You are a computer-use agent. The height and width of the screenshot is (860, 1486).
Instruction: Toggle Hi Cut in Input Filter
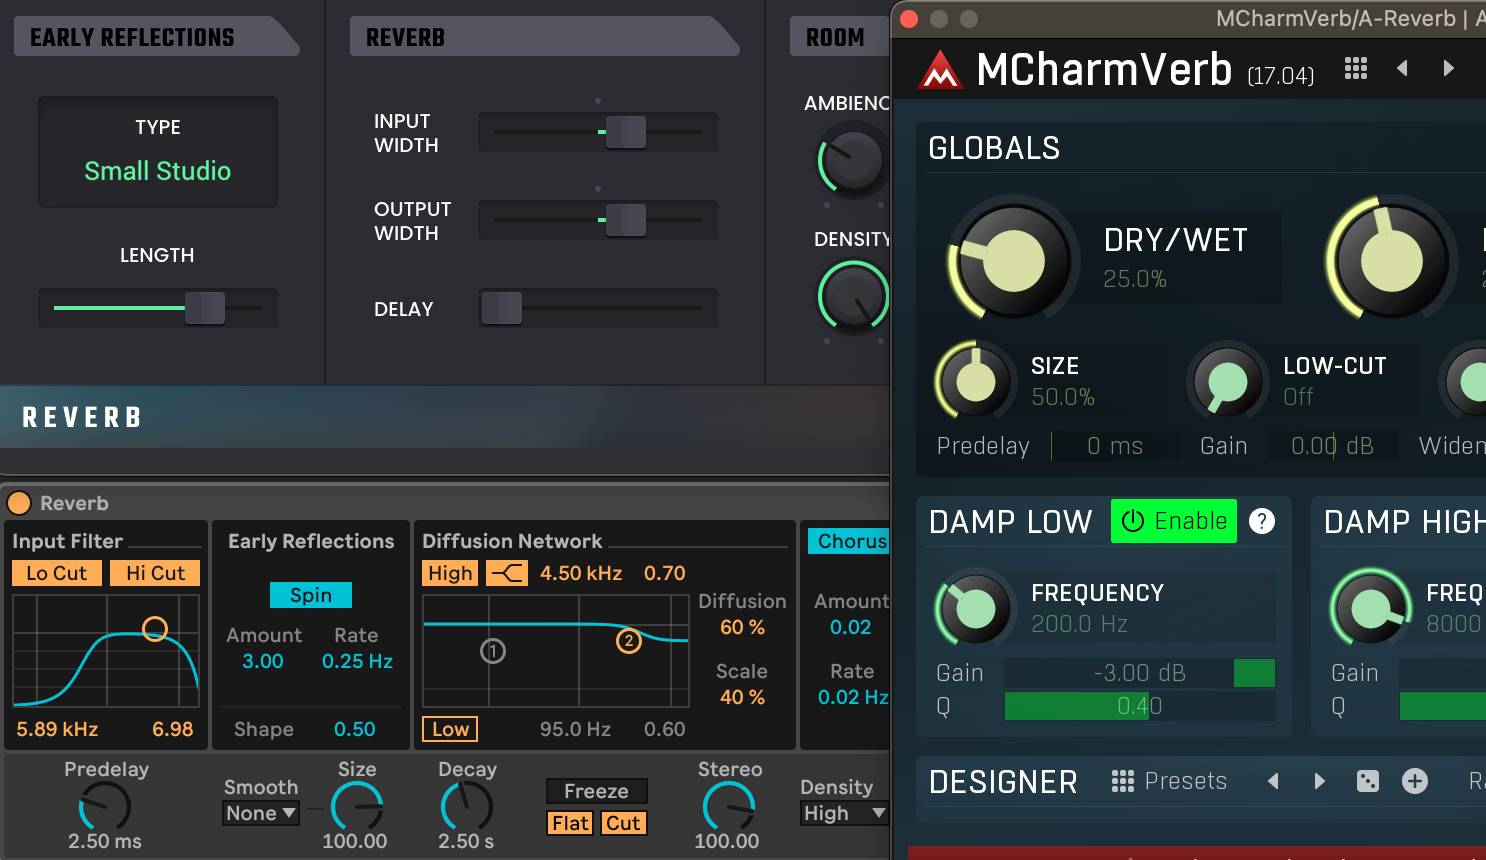[x=155, y=573]
